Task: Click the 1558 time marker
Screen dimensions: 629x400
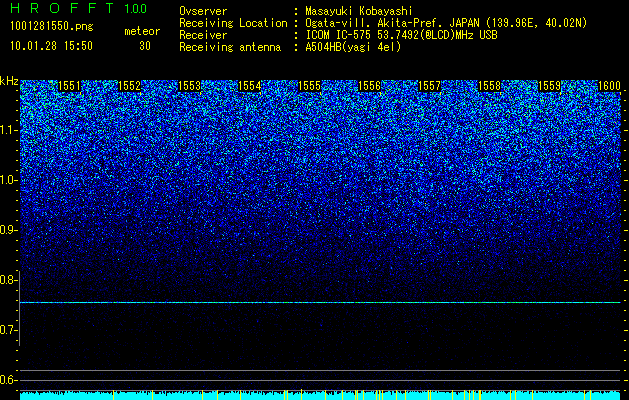Action: pyautogui.click(x=490, y=86)
